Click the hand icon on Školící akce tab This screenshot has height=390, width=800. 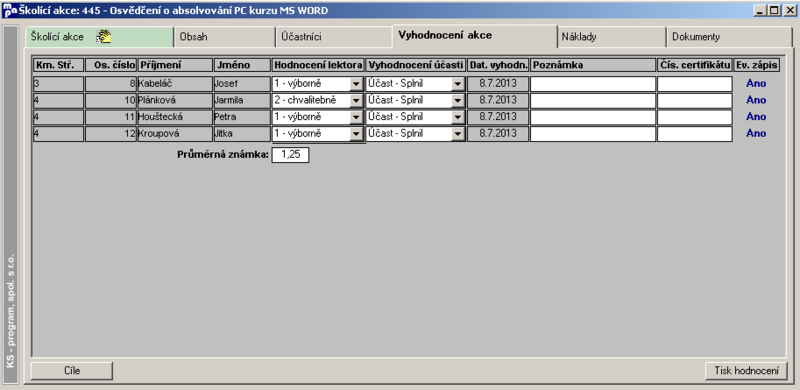[x=104, y=36]
